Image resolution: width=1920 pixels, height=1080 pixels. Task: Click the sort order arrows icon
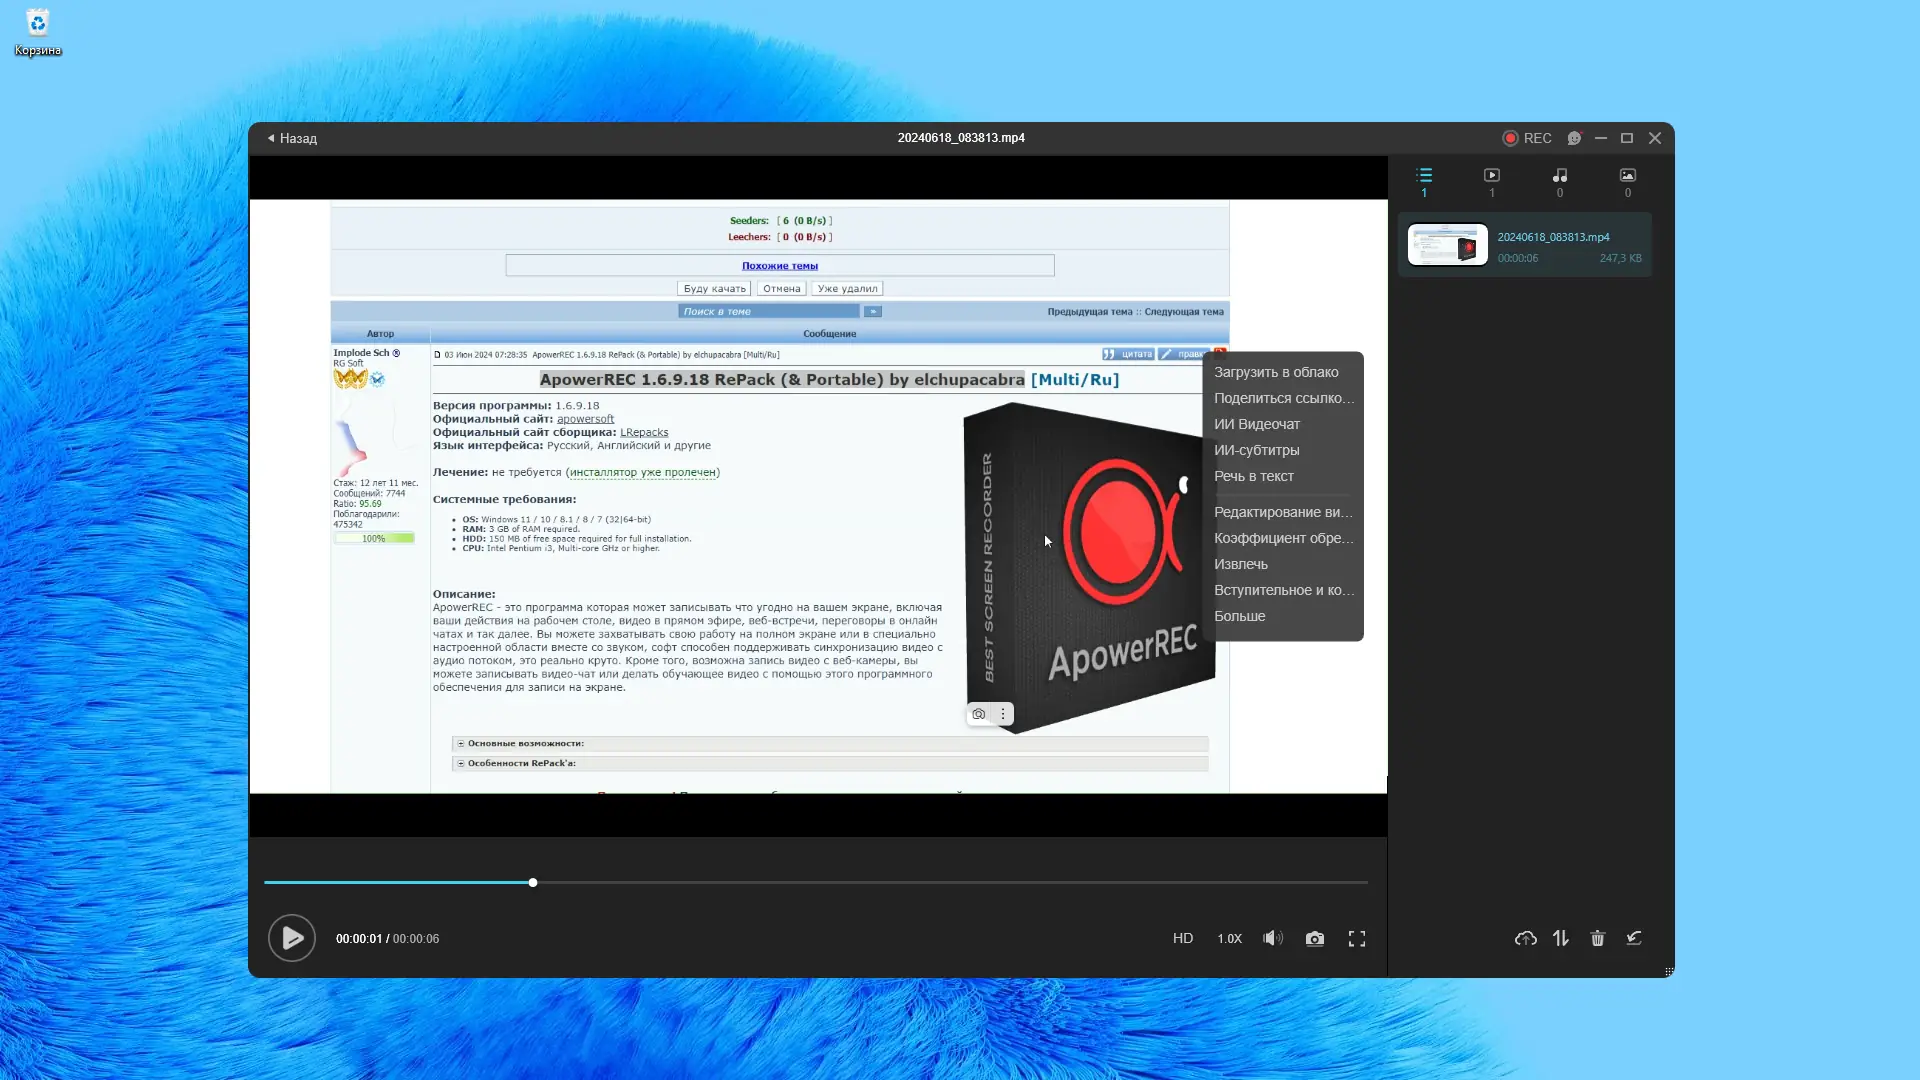pos(1560,938)
